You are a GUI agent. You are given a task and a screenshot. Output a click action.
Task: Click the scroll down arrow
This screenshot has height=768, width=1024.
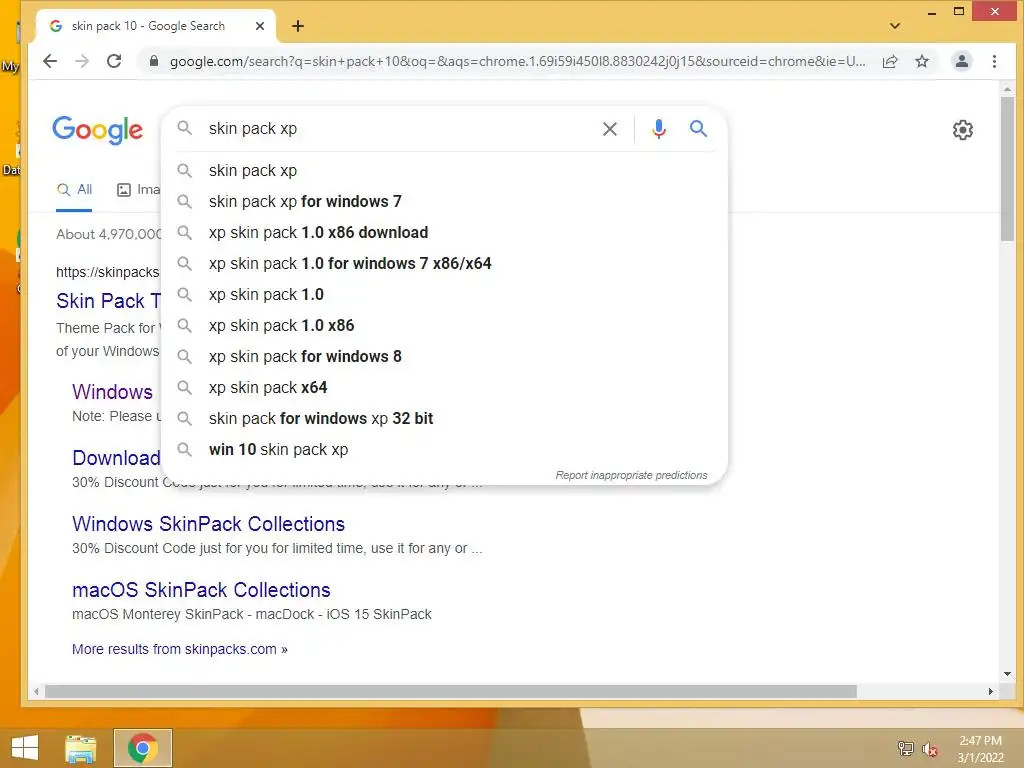1007,674
